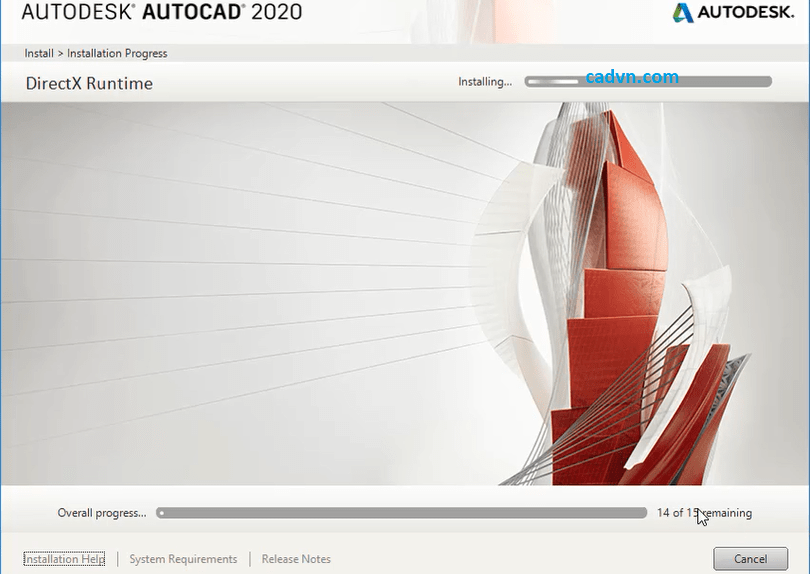Click the DirectX Runtime installing progress bar
Viewport: 810px width, 574px height.
648,81
